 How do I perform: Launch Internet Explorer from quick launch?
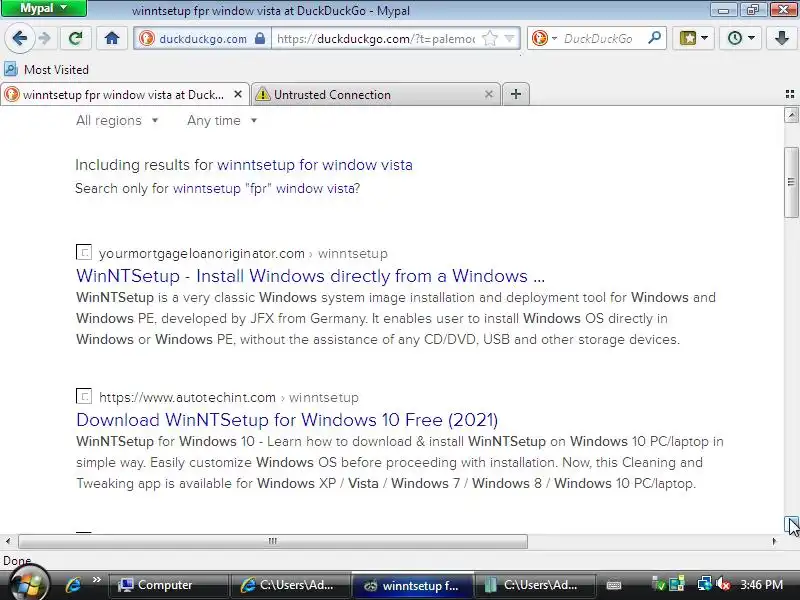[x=73, y=585]
